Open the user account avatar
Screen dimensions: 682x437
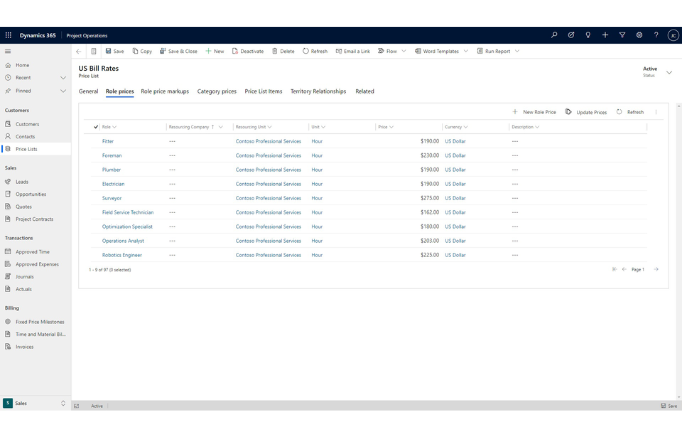[x=673, y=35]
